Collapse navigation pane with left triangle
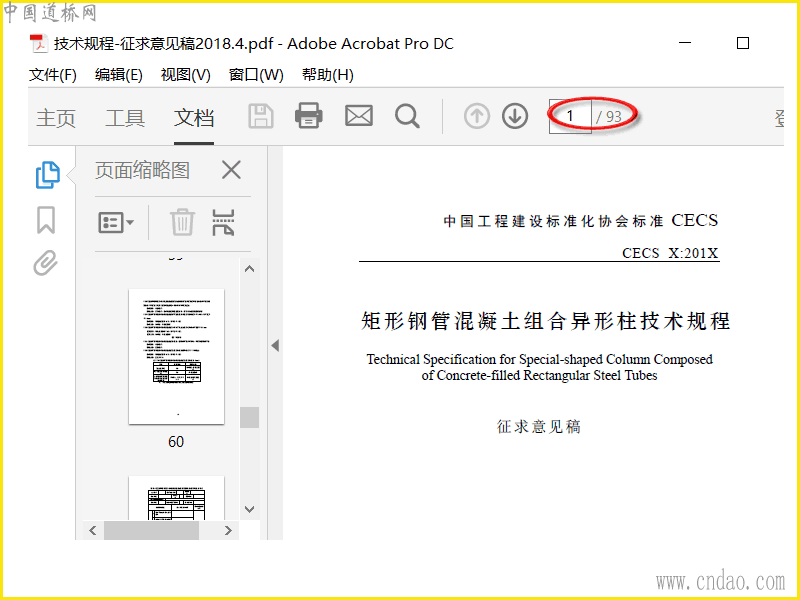 click(x=275, y=345)
